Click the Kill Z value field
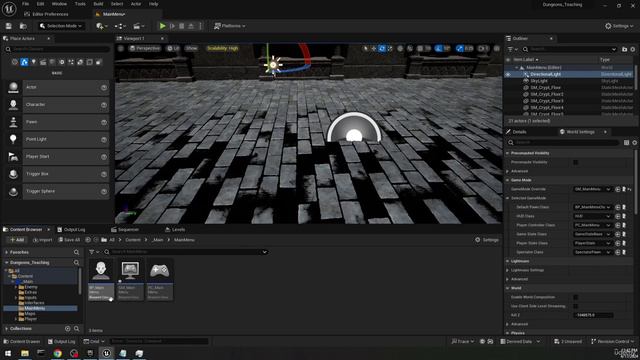Screen dimensions: 640x360 point(593,315)
